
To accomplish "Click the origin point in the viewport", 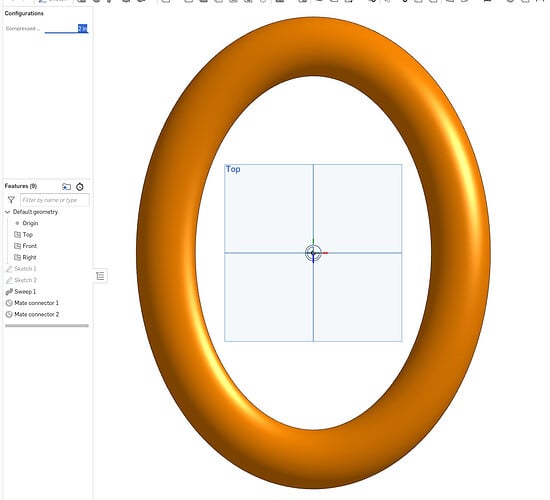I will [x=313, y=253].
